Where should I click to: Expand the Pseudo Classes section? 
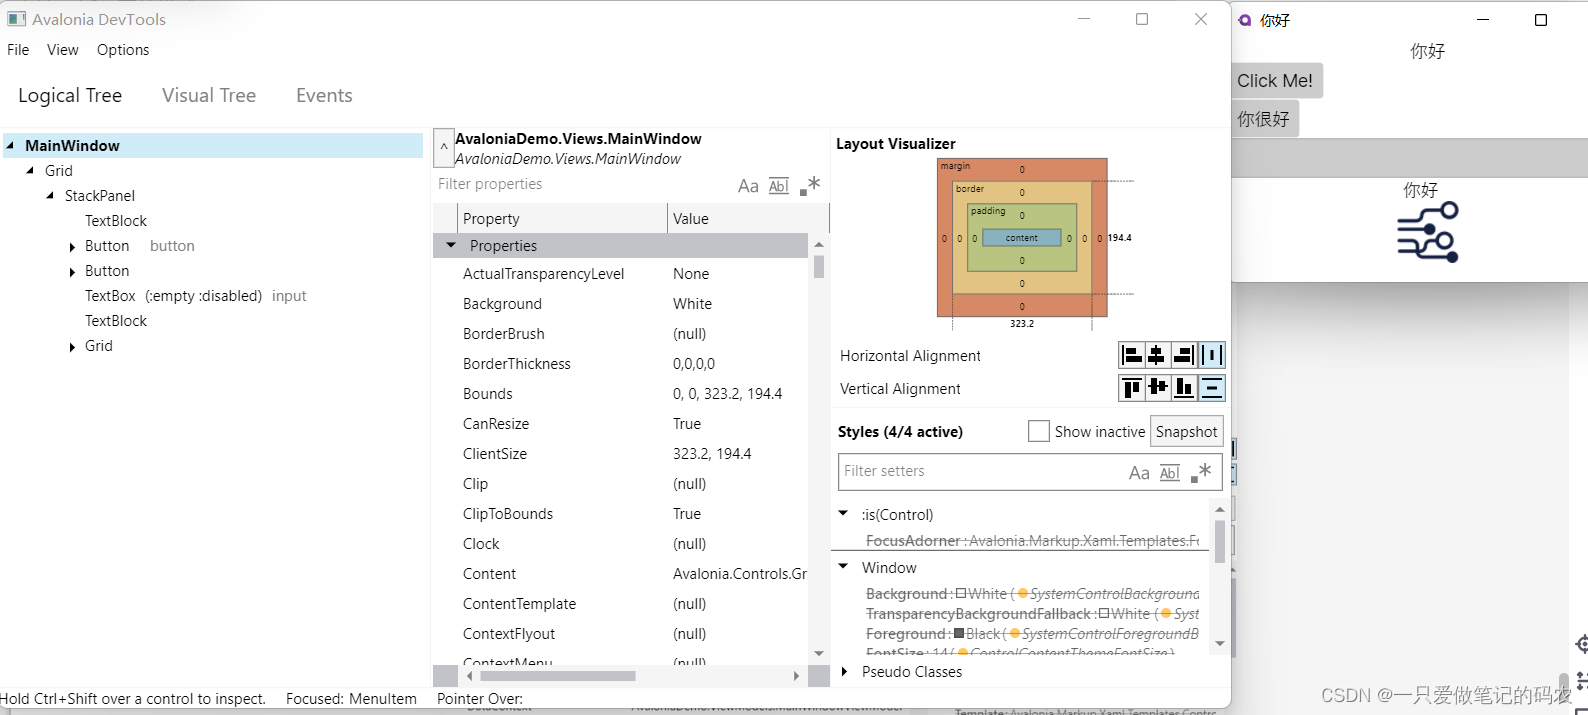click(845, 672)
